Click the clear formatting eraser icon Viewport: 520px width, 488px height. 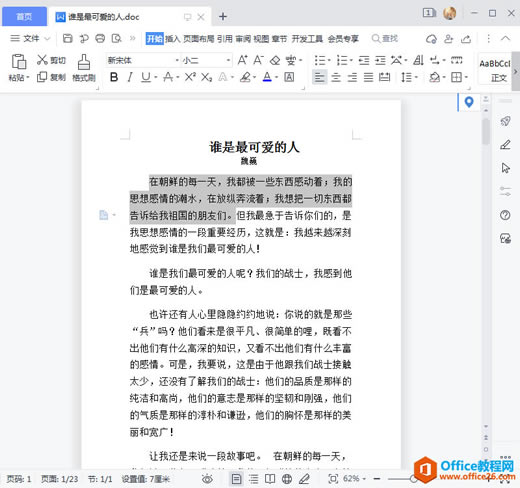(x=275, y=60)
